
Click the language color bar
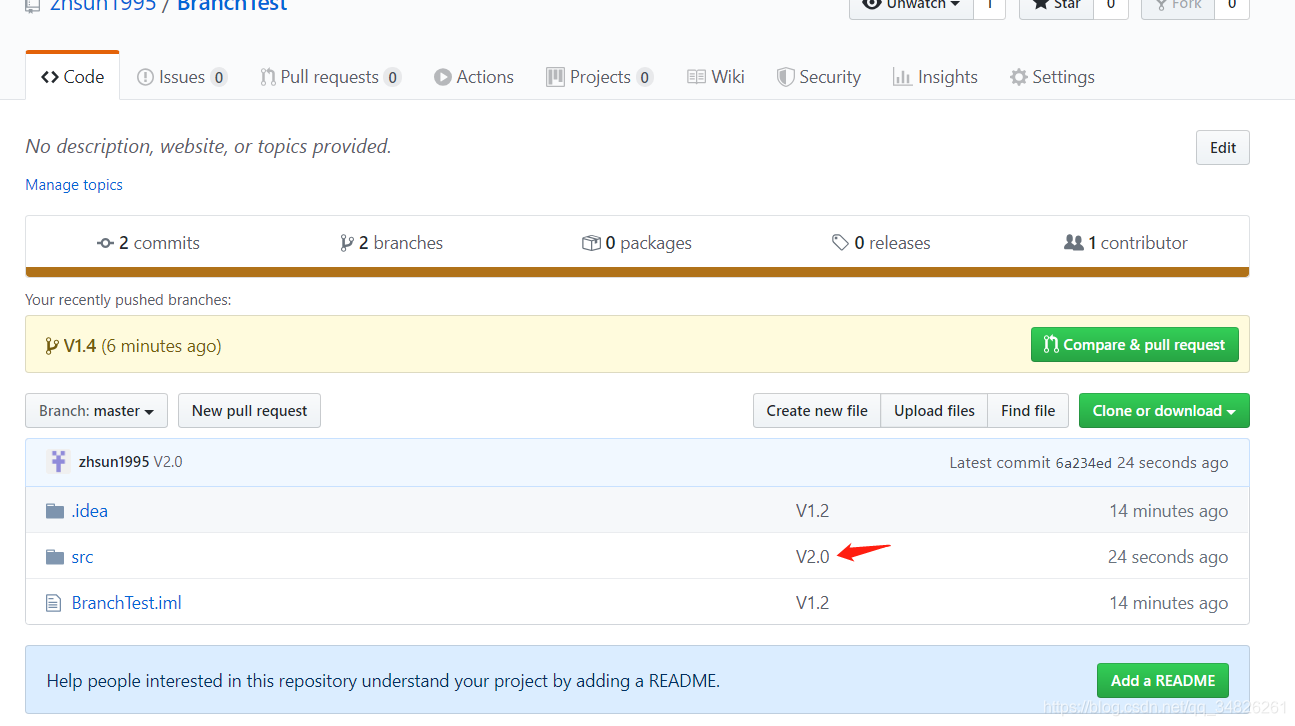click(637, 272)
